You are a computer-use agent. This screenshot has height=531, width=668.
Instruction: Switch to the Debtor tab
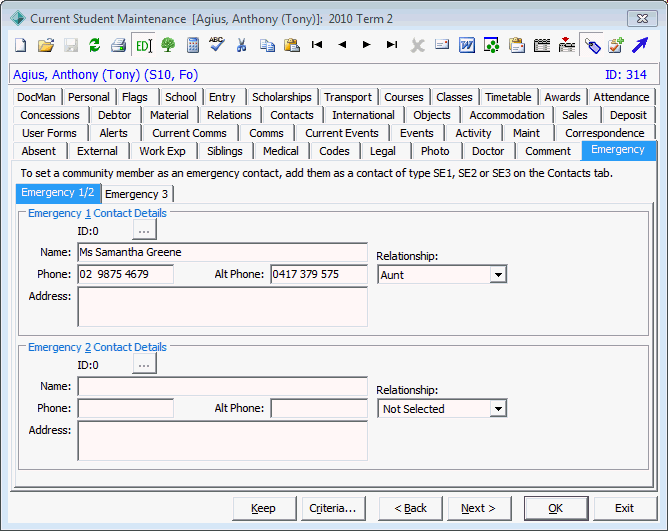[x=114, y=115]
